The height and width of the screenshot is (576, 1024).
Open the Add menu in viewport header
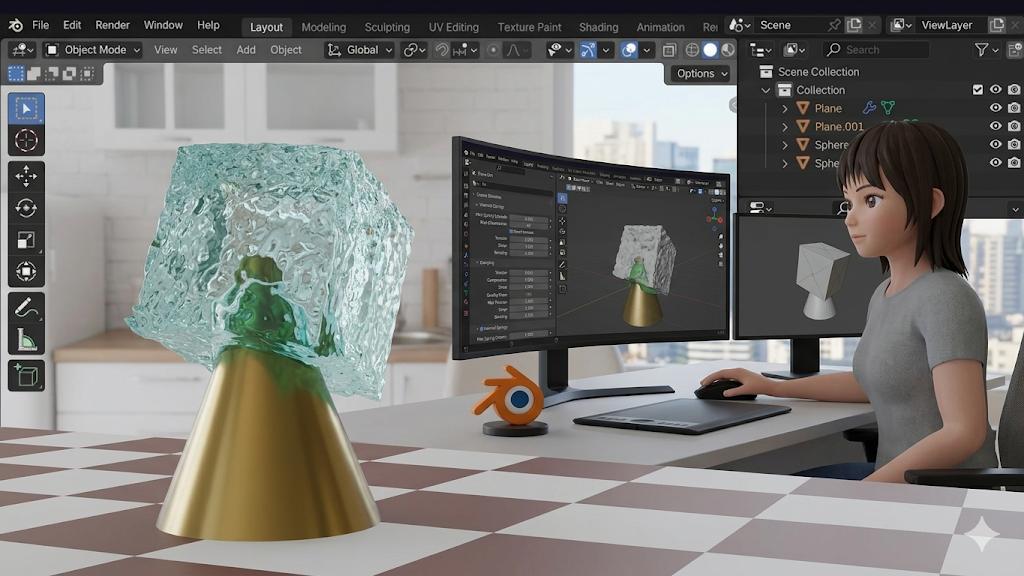[246, 50]
